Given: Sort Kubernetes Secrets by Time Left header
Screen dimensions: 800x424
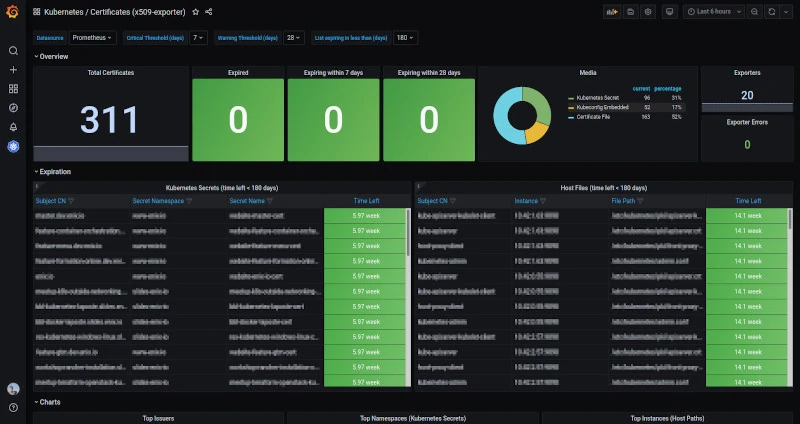Looking at the screenshot, I should (366, 201).
